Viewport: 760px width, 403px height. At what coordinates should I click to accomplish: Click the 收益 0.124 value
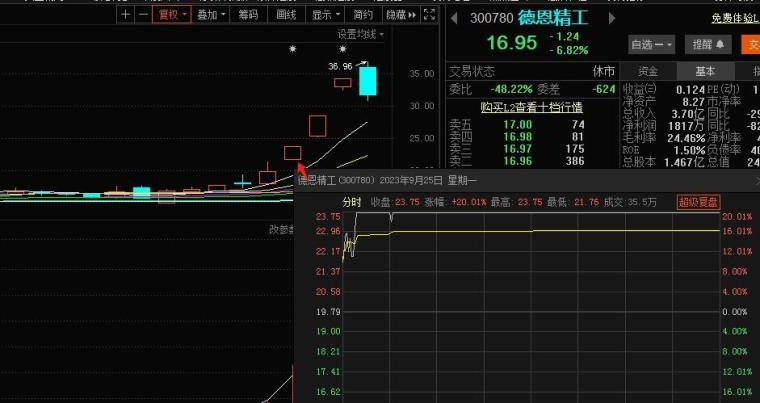[690, 90]
